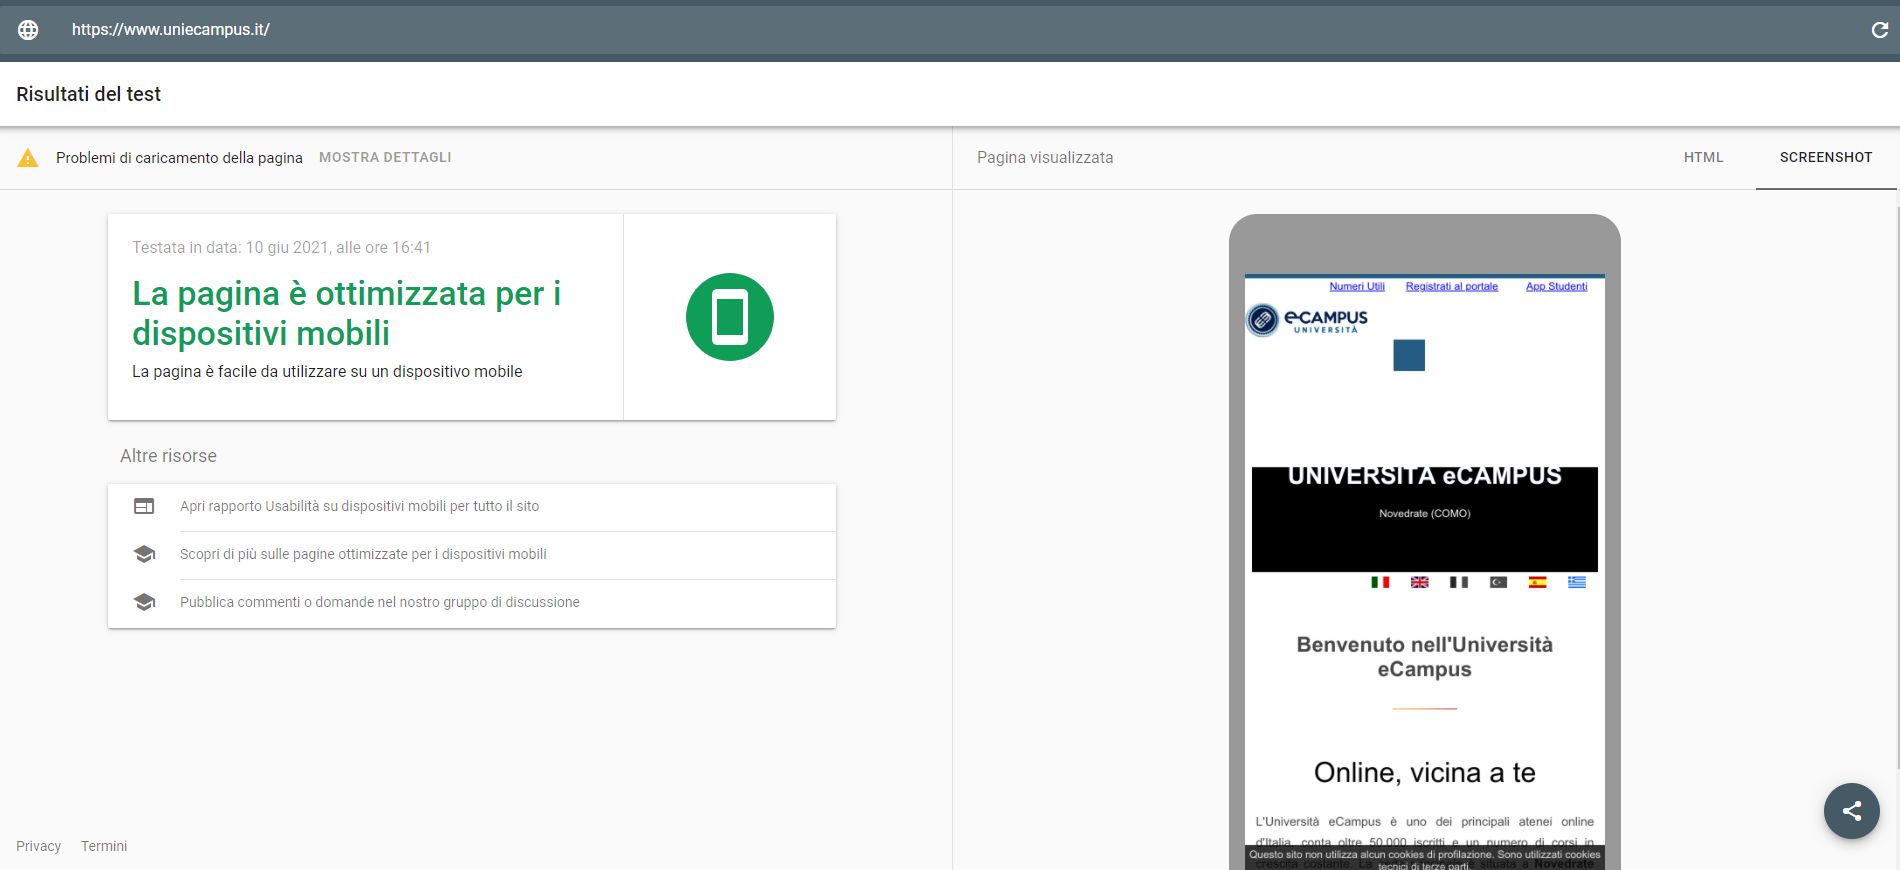Click the eCampus Università logo

[1308, 320]
